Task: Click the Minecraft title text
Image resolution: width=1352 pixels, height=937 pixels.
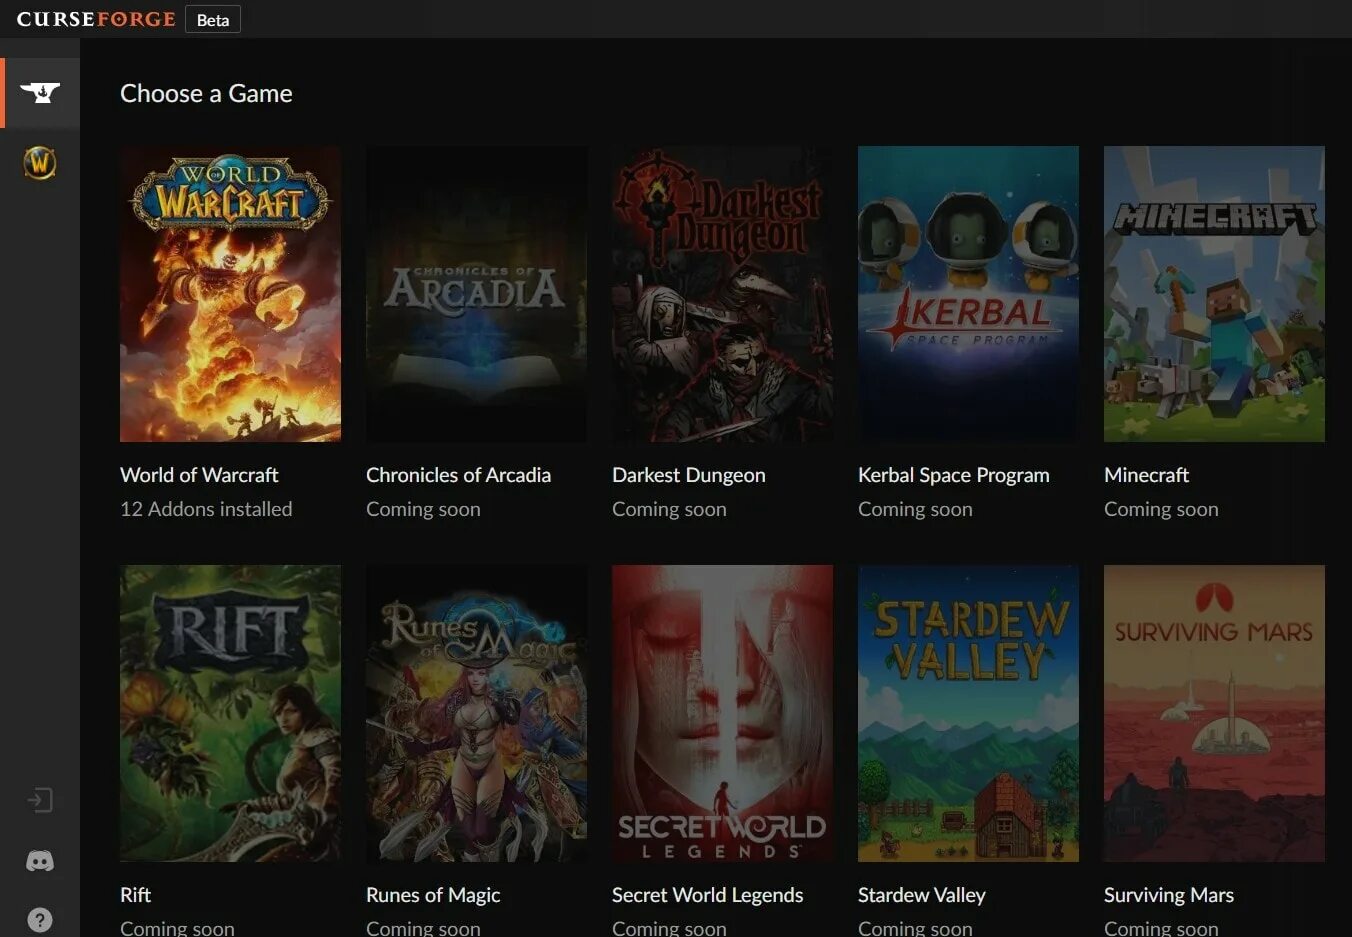Action: 1146,475
